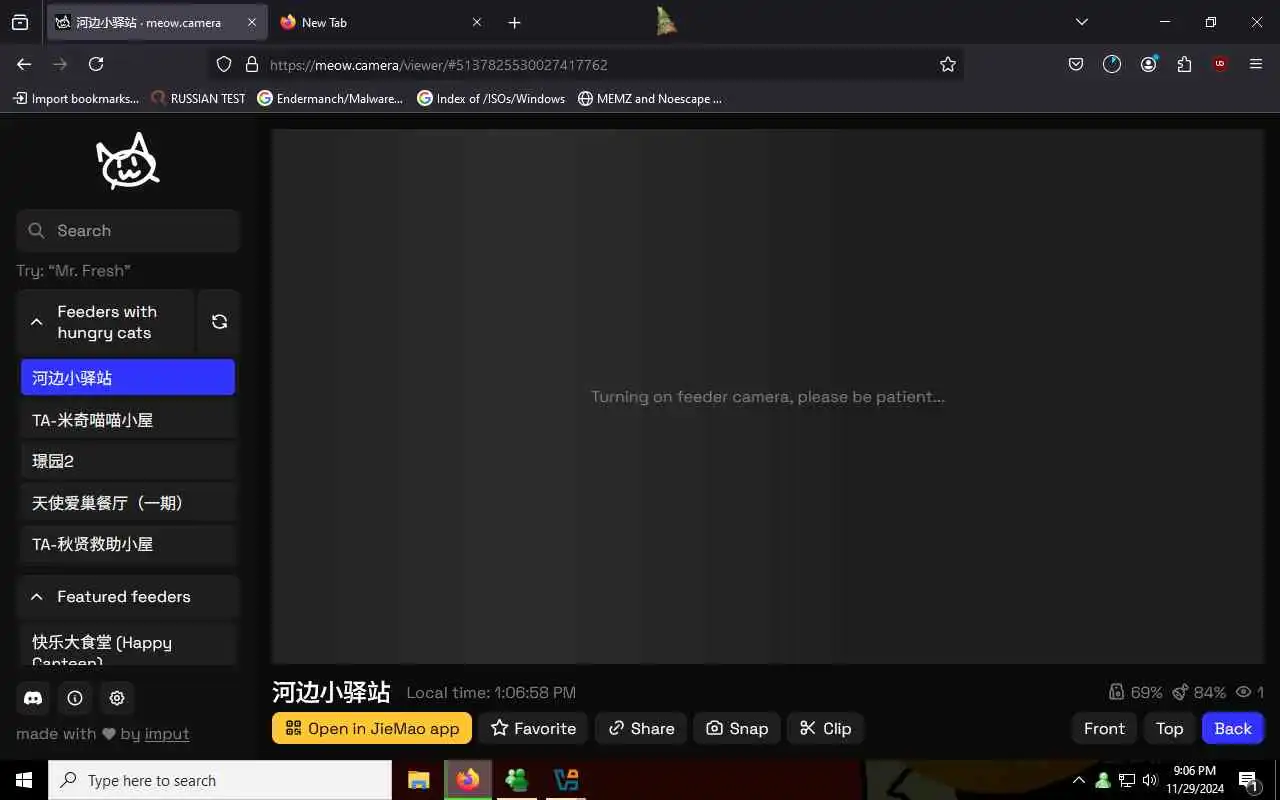Open green people app in taskbar

[x=517, y=780]
